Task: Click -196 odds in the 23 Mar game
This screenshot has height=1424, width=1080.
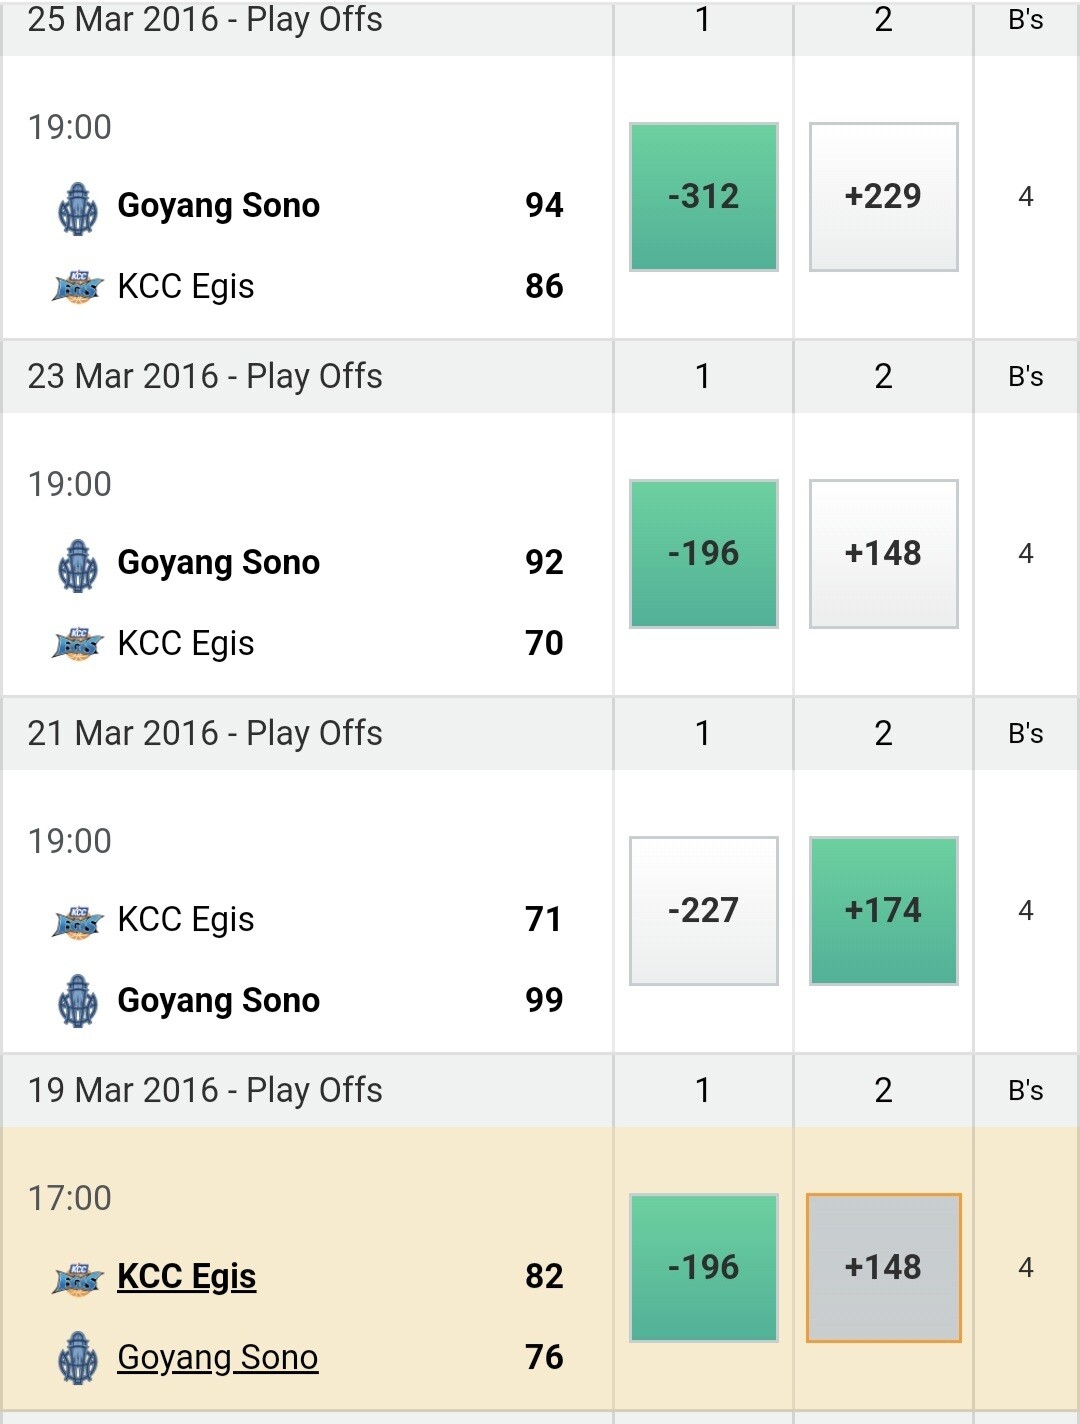Action: click(703, 554)
